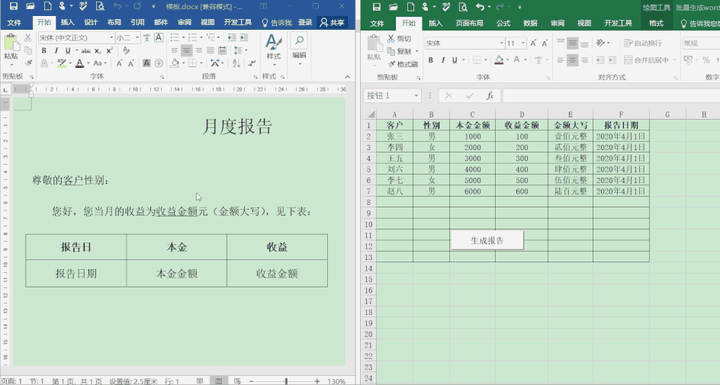Select cell A2 containing 张三

click(x=394, y=136)
